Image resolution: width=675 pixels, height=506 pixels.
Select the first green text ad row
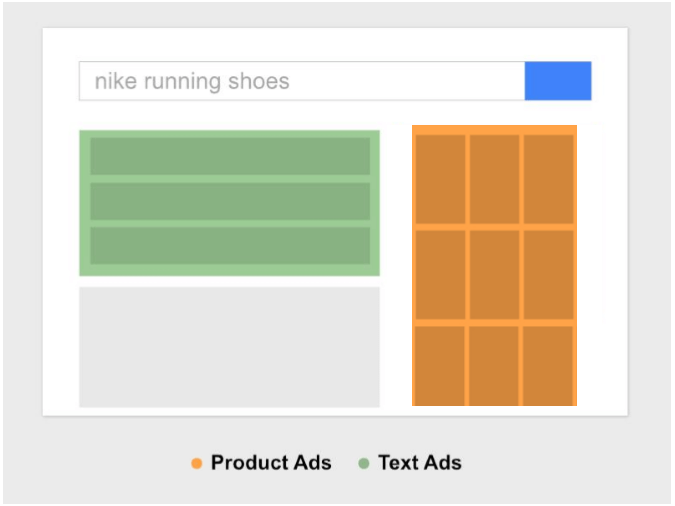tap(230, 156)
